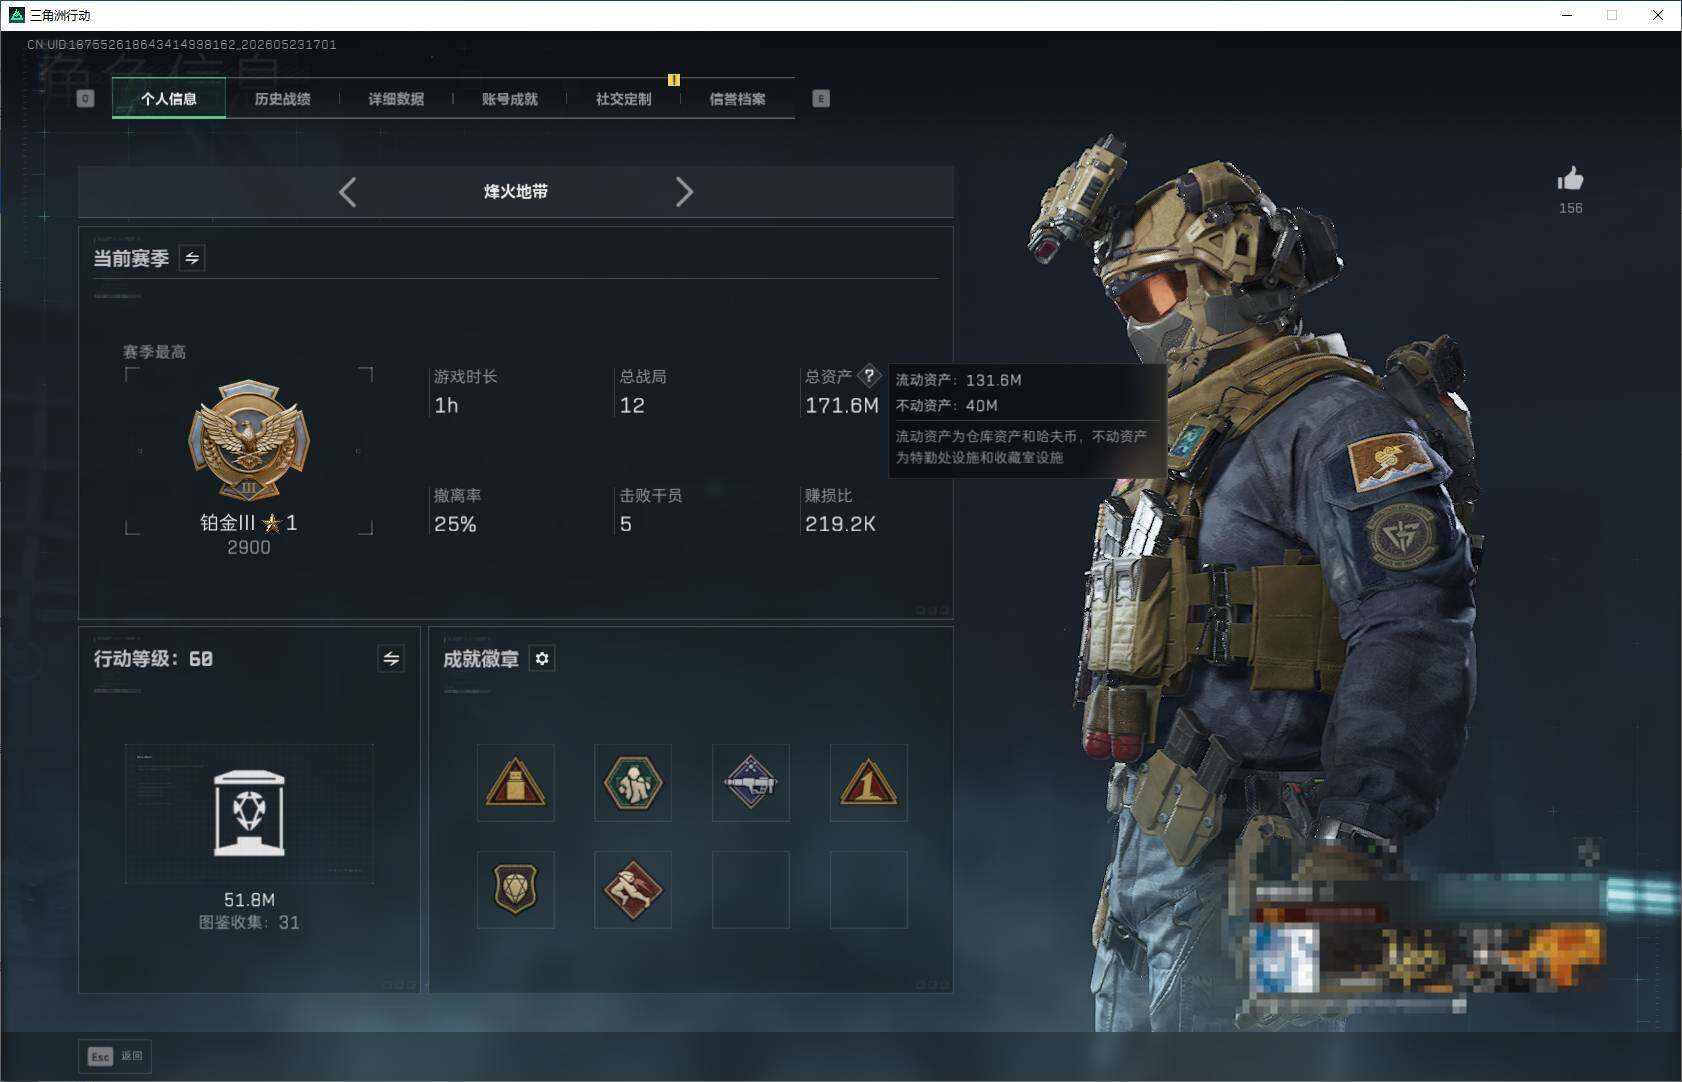This screenshot has width=1682, height=1082.
Task: Select the green hexagon figure badge
Action: pos(633,782)
